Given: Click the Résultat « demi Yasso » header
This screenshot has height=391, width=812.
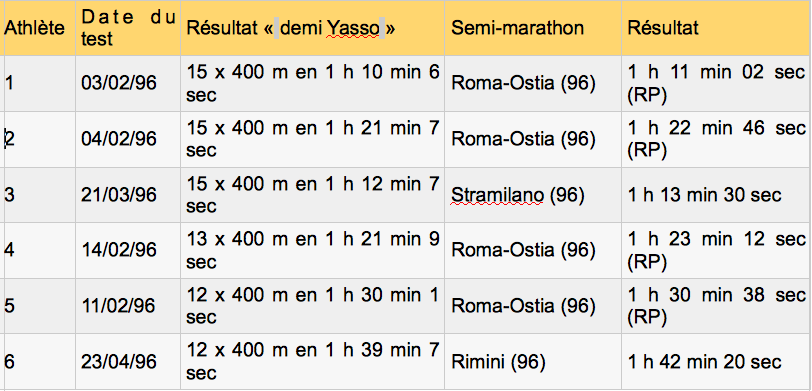Looking at the screenshot, I should point(312,28).
